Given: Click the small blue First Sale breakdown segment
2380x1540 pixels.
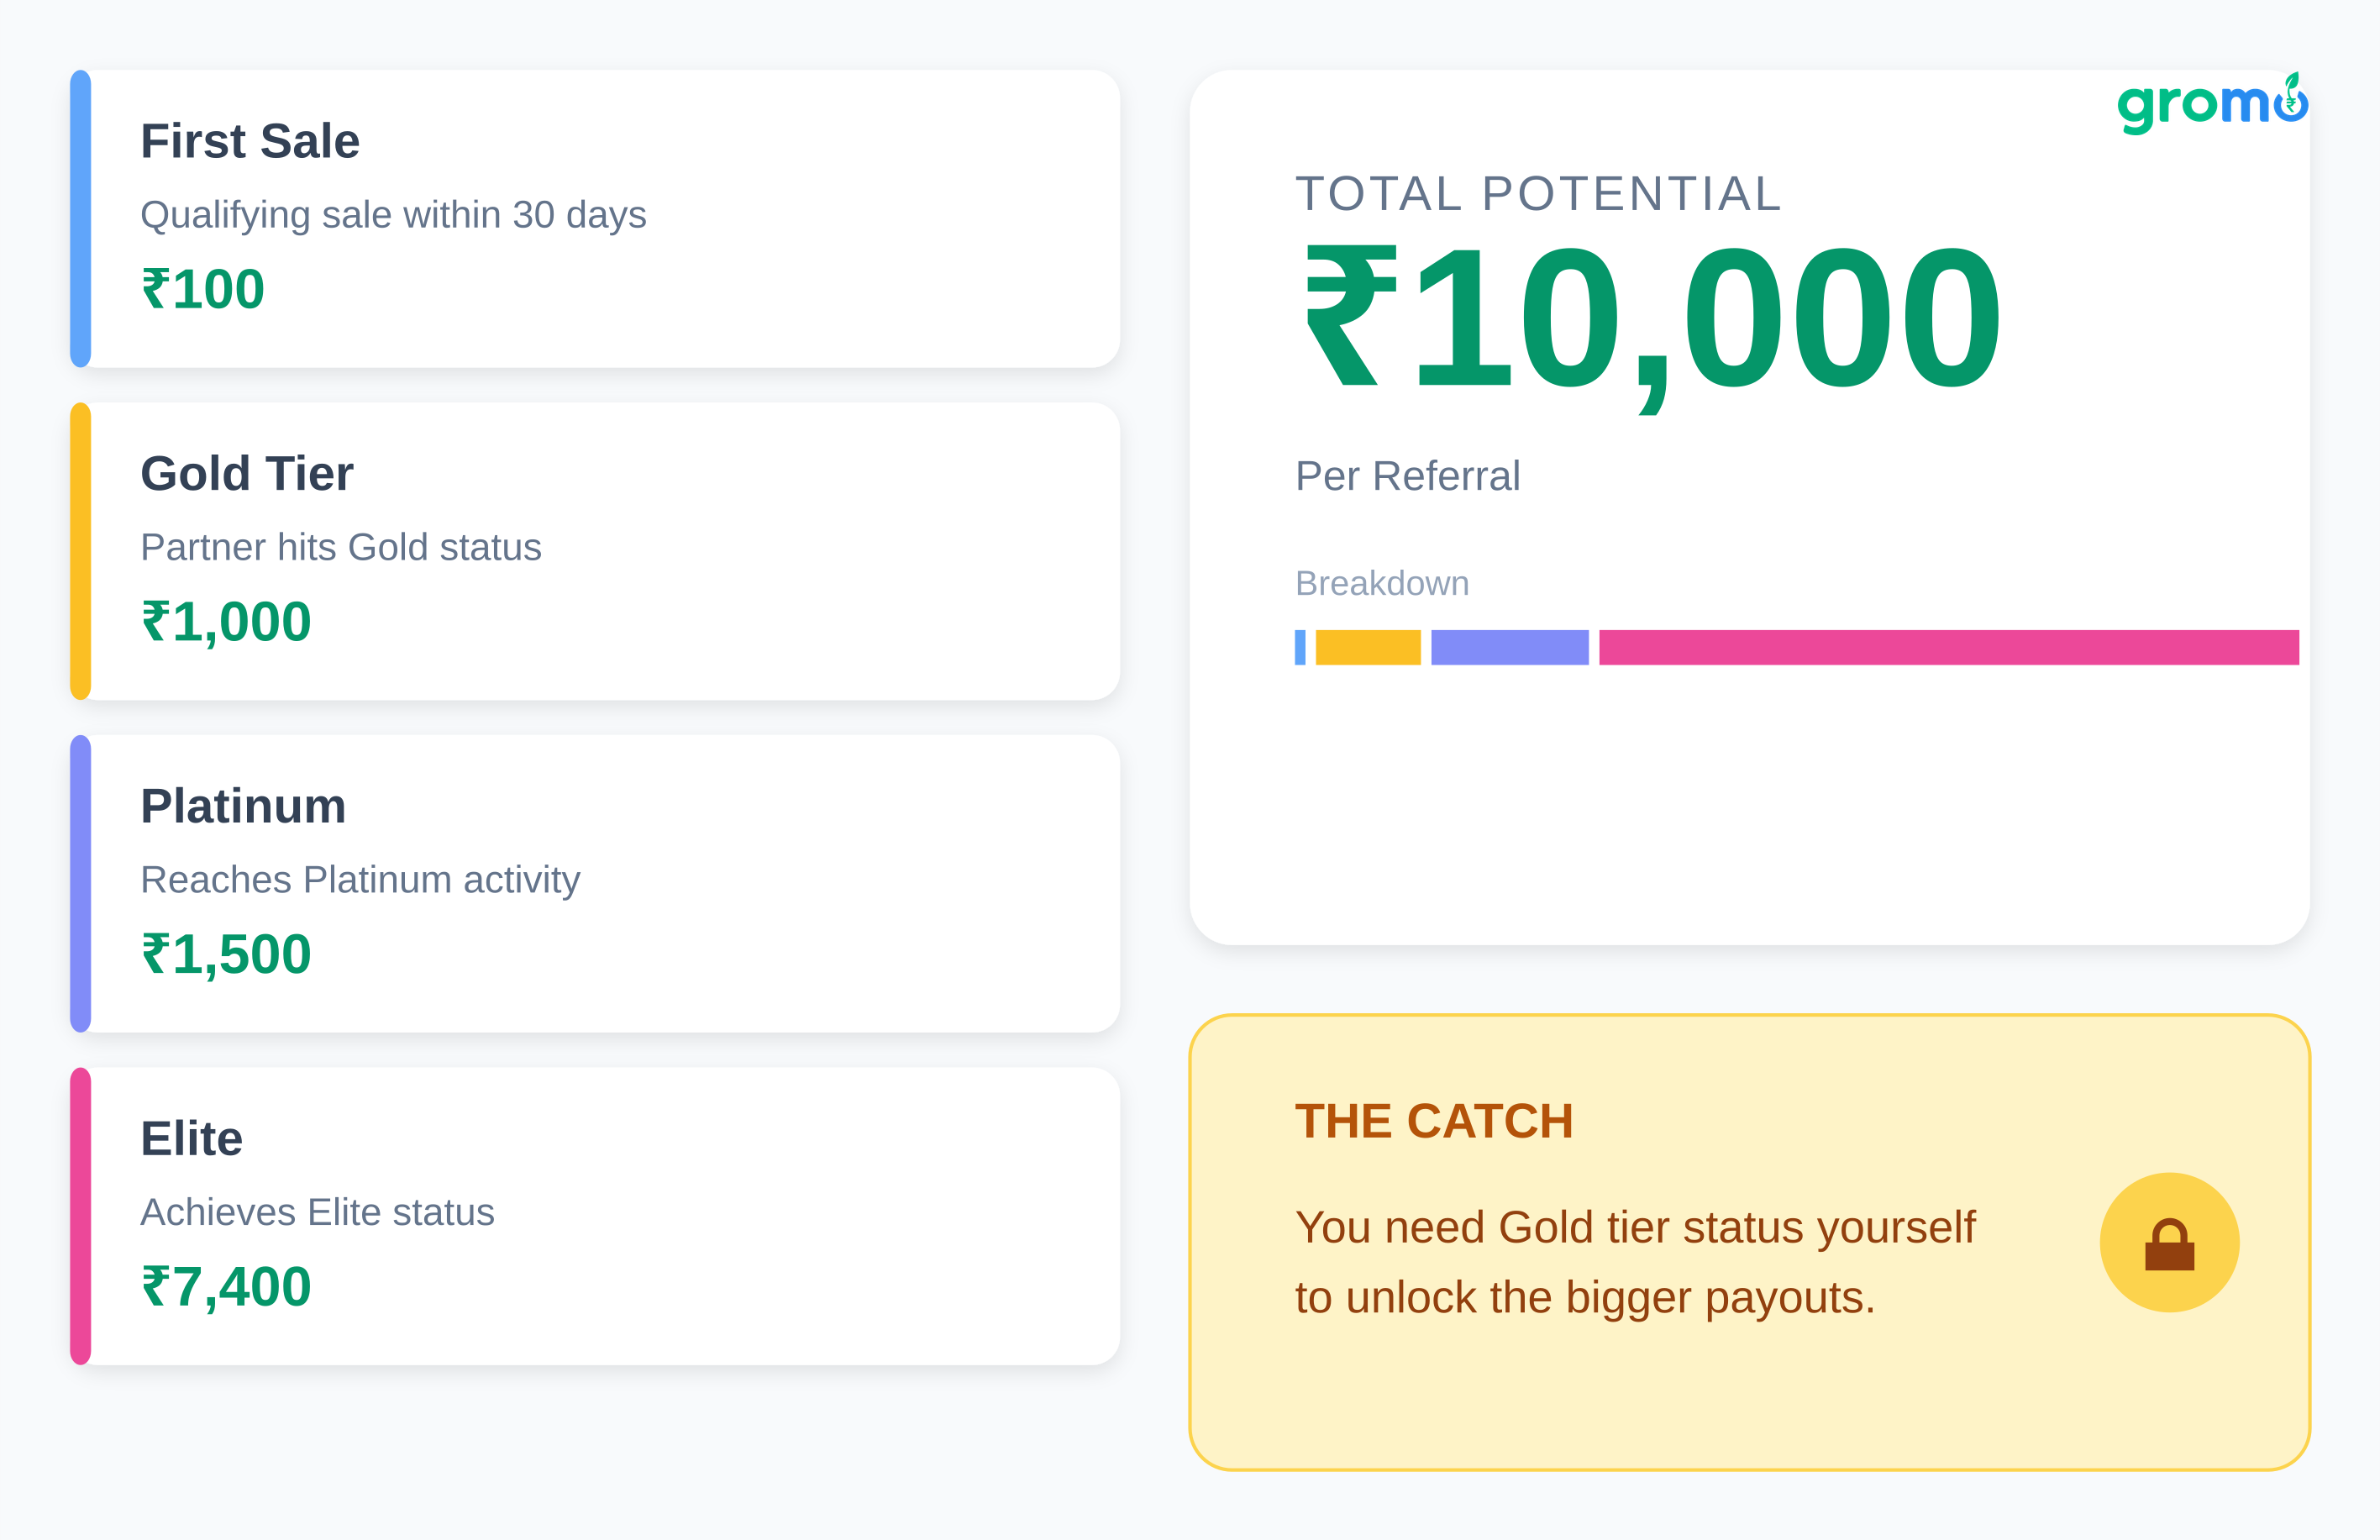Looking at the screenshot, I should coord(1300,647).
